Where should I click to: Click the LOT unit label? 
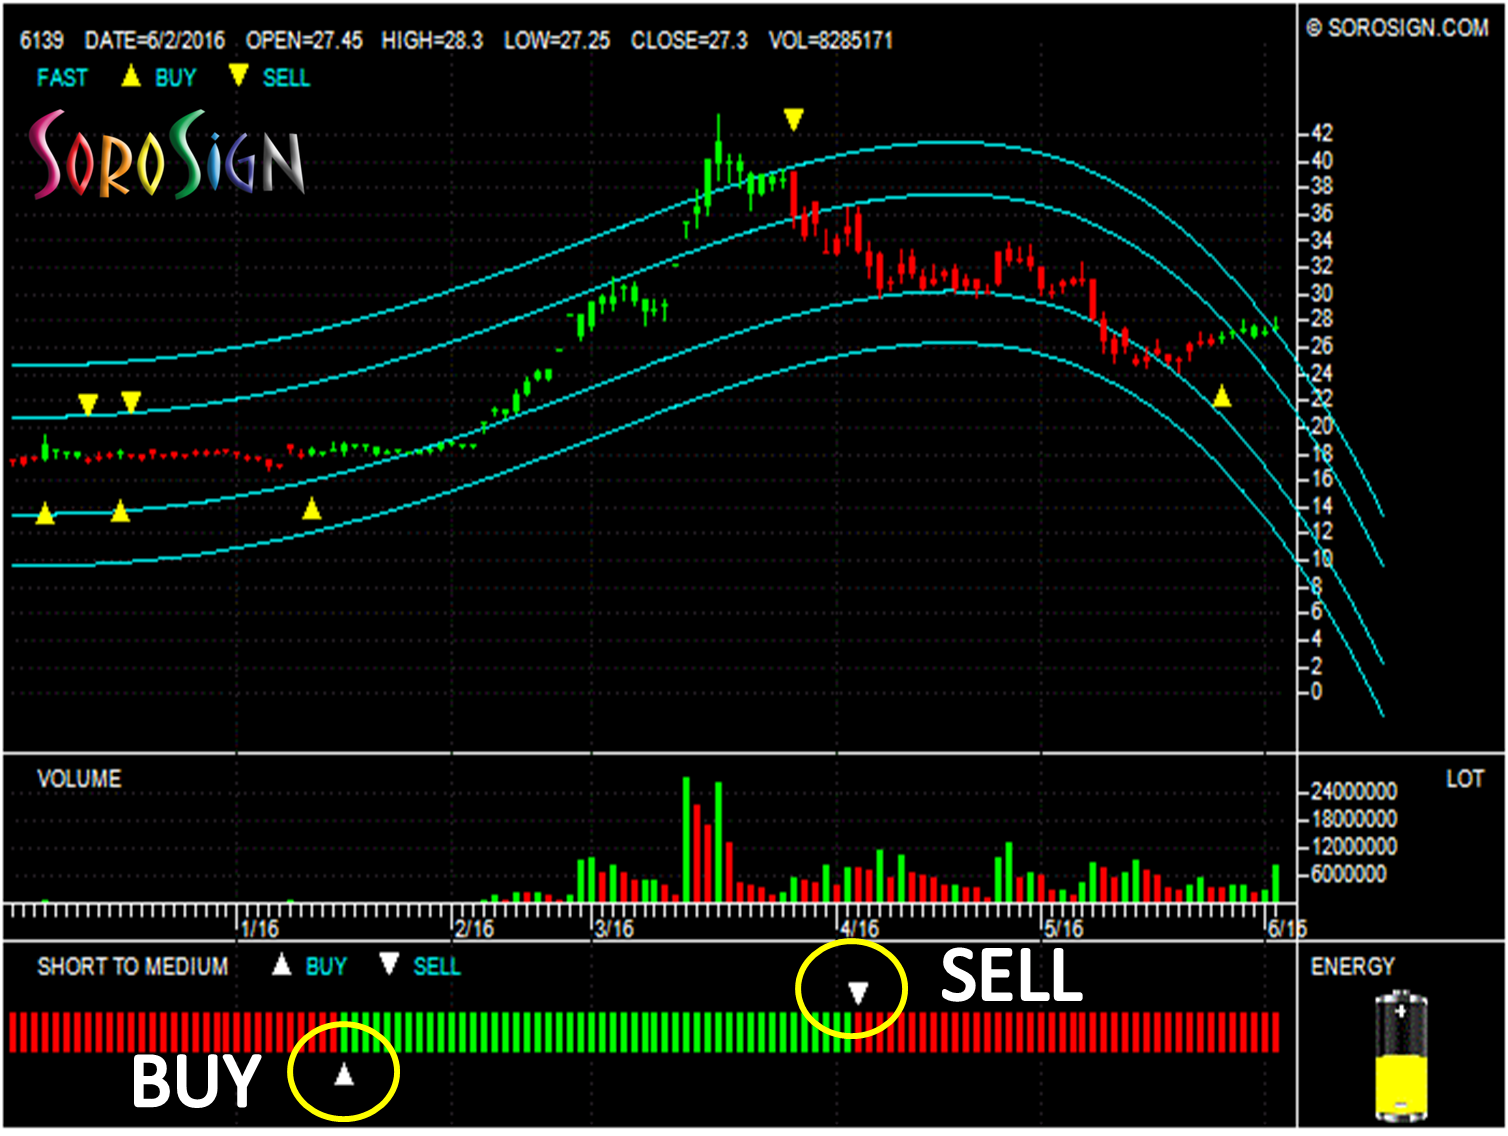(x=1465, y=779)
